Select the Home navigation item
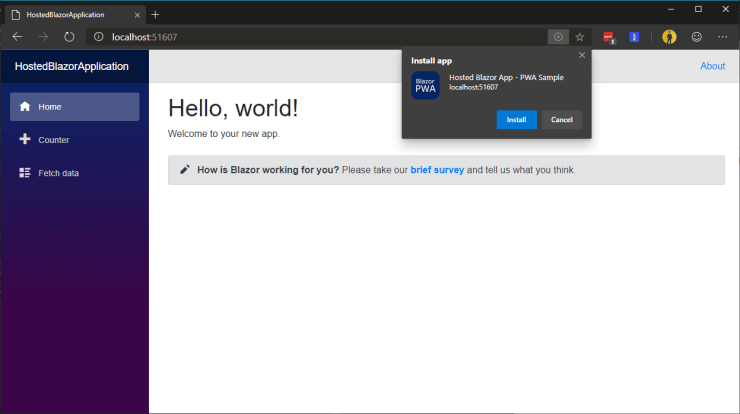 74,107
